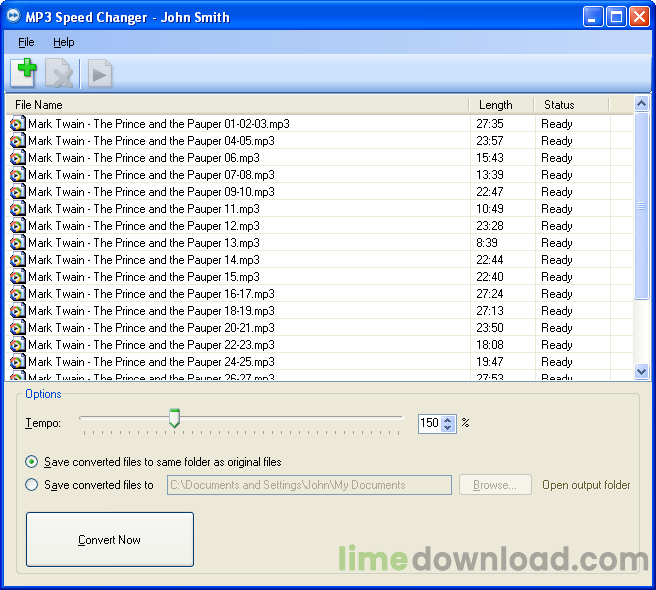Select row 'The Prince and the Pauper 01-02-03.mp3'
This screenshot has height=590, width=656.
point(320,124)
